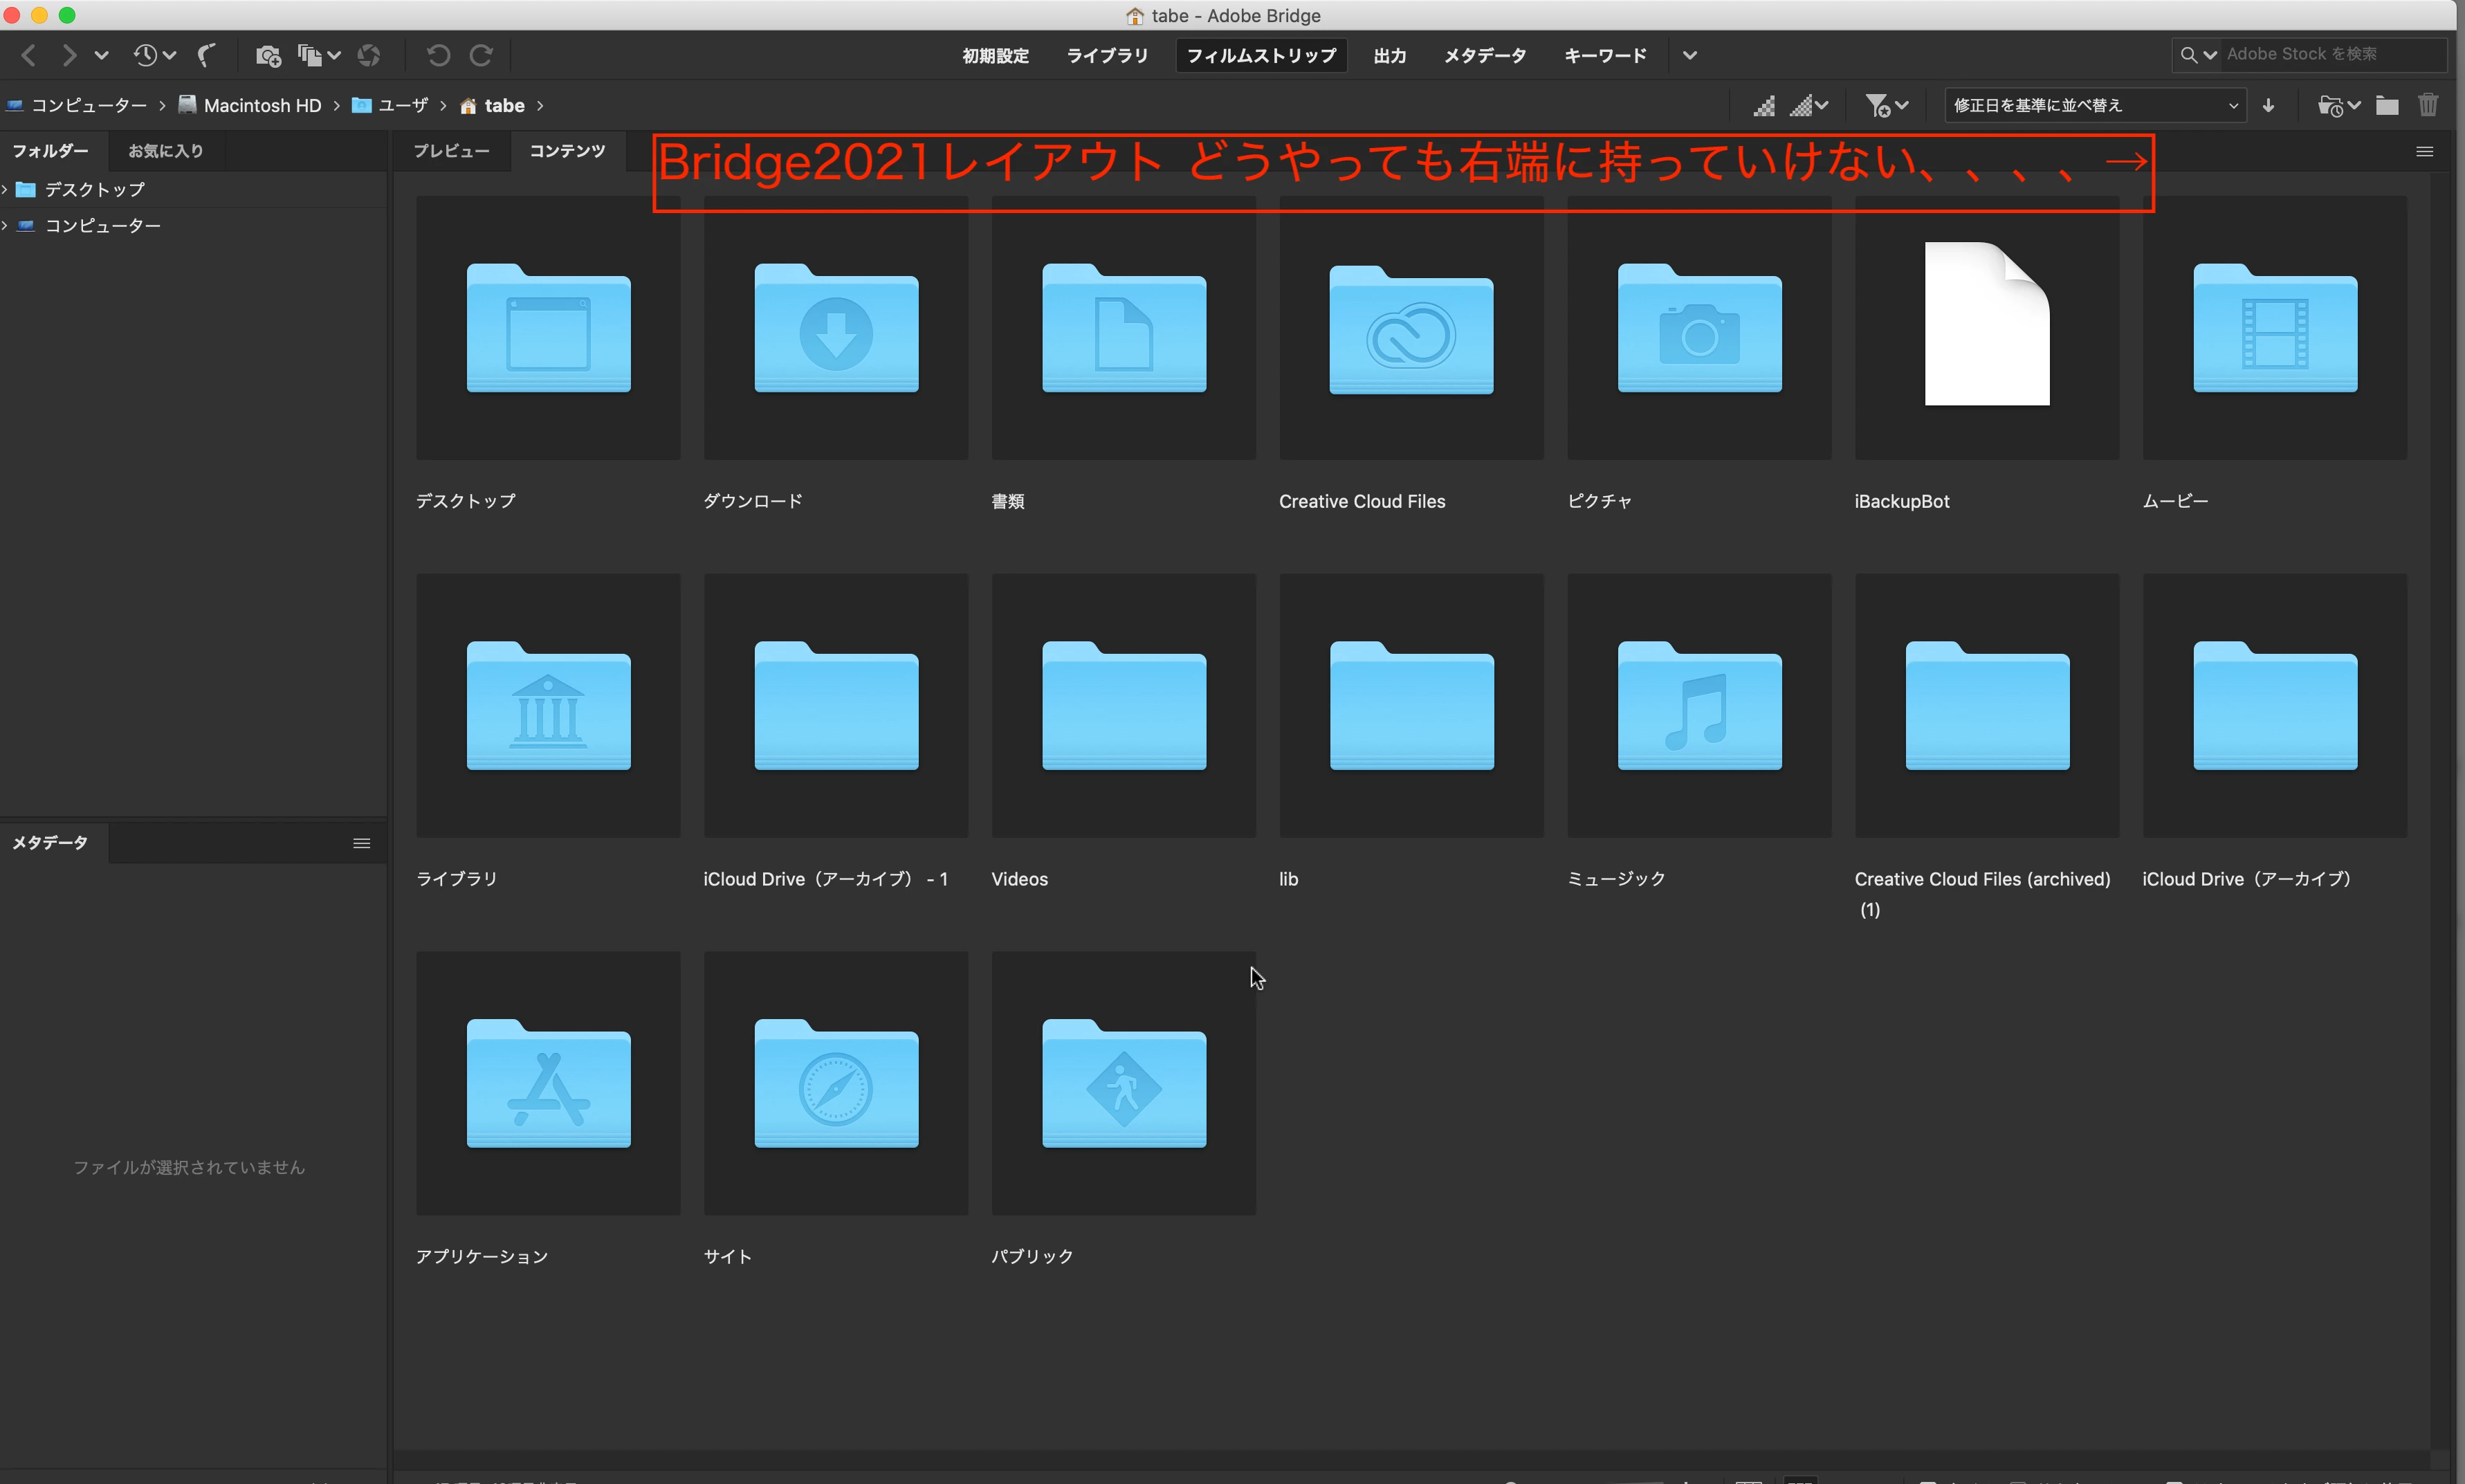Screen dimensions: 2465x1484
Task: Rotate 90° clockwise icon
Action: (481, 55)
